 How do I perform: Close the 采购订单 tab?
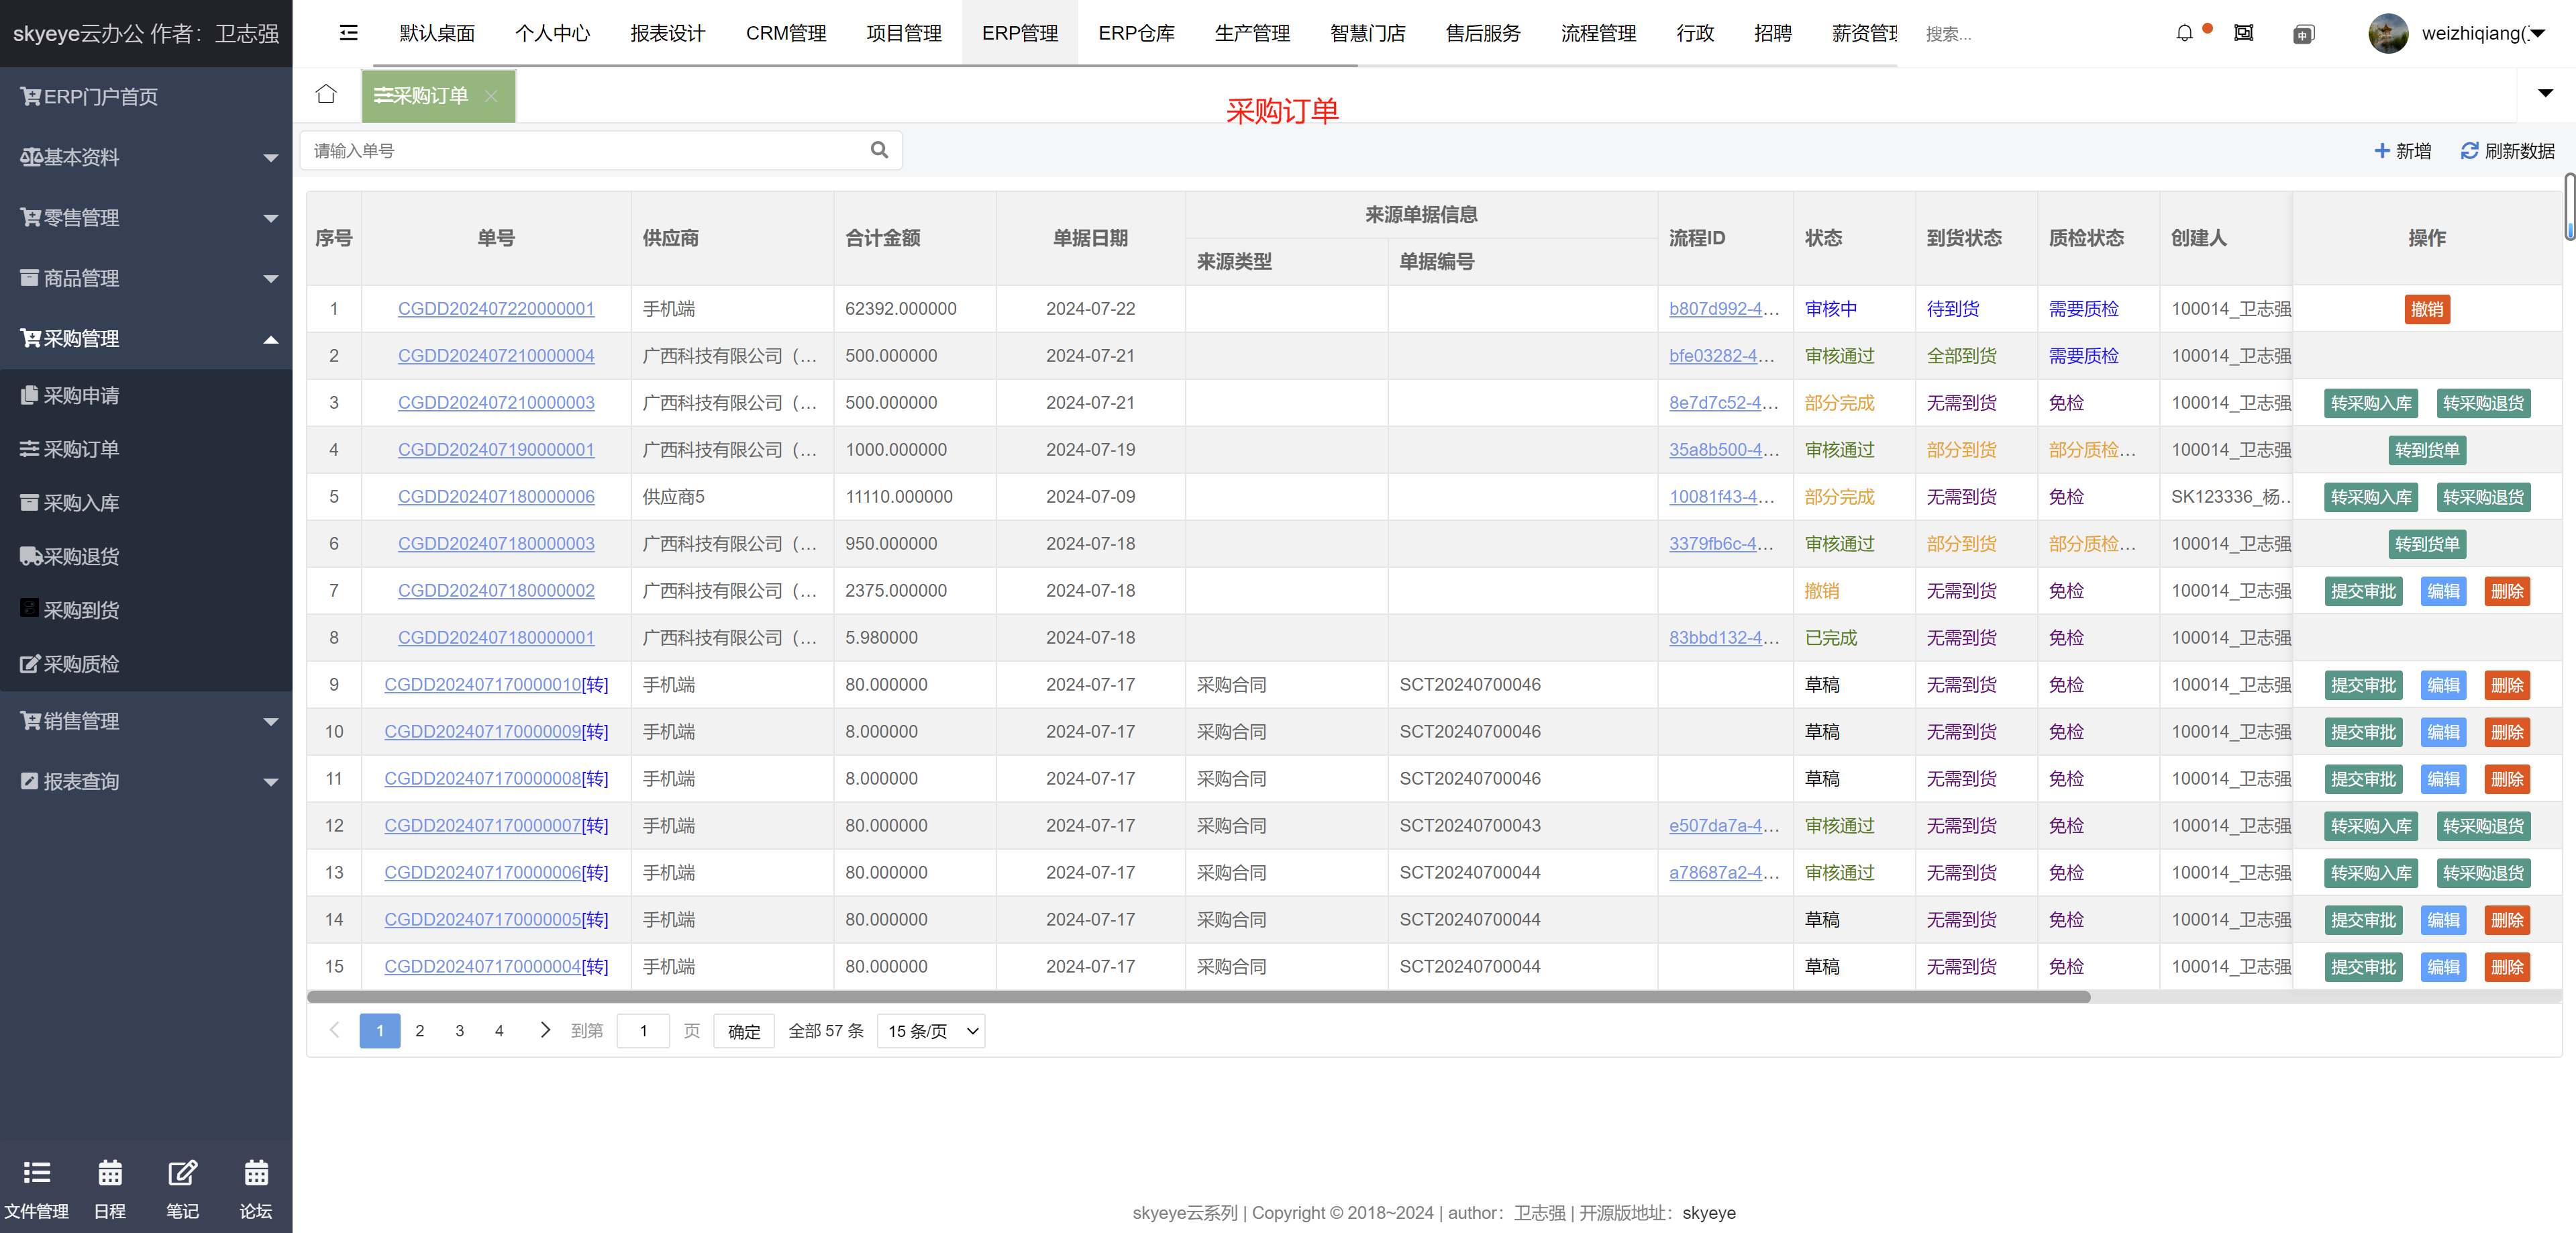coord(491,96)
